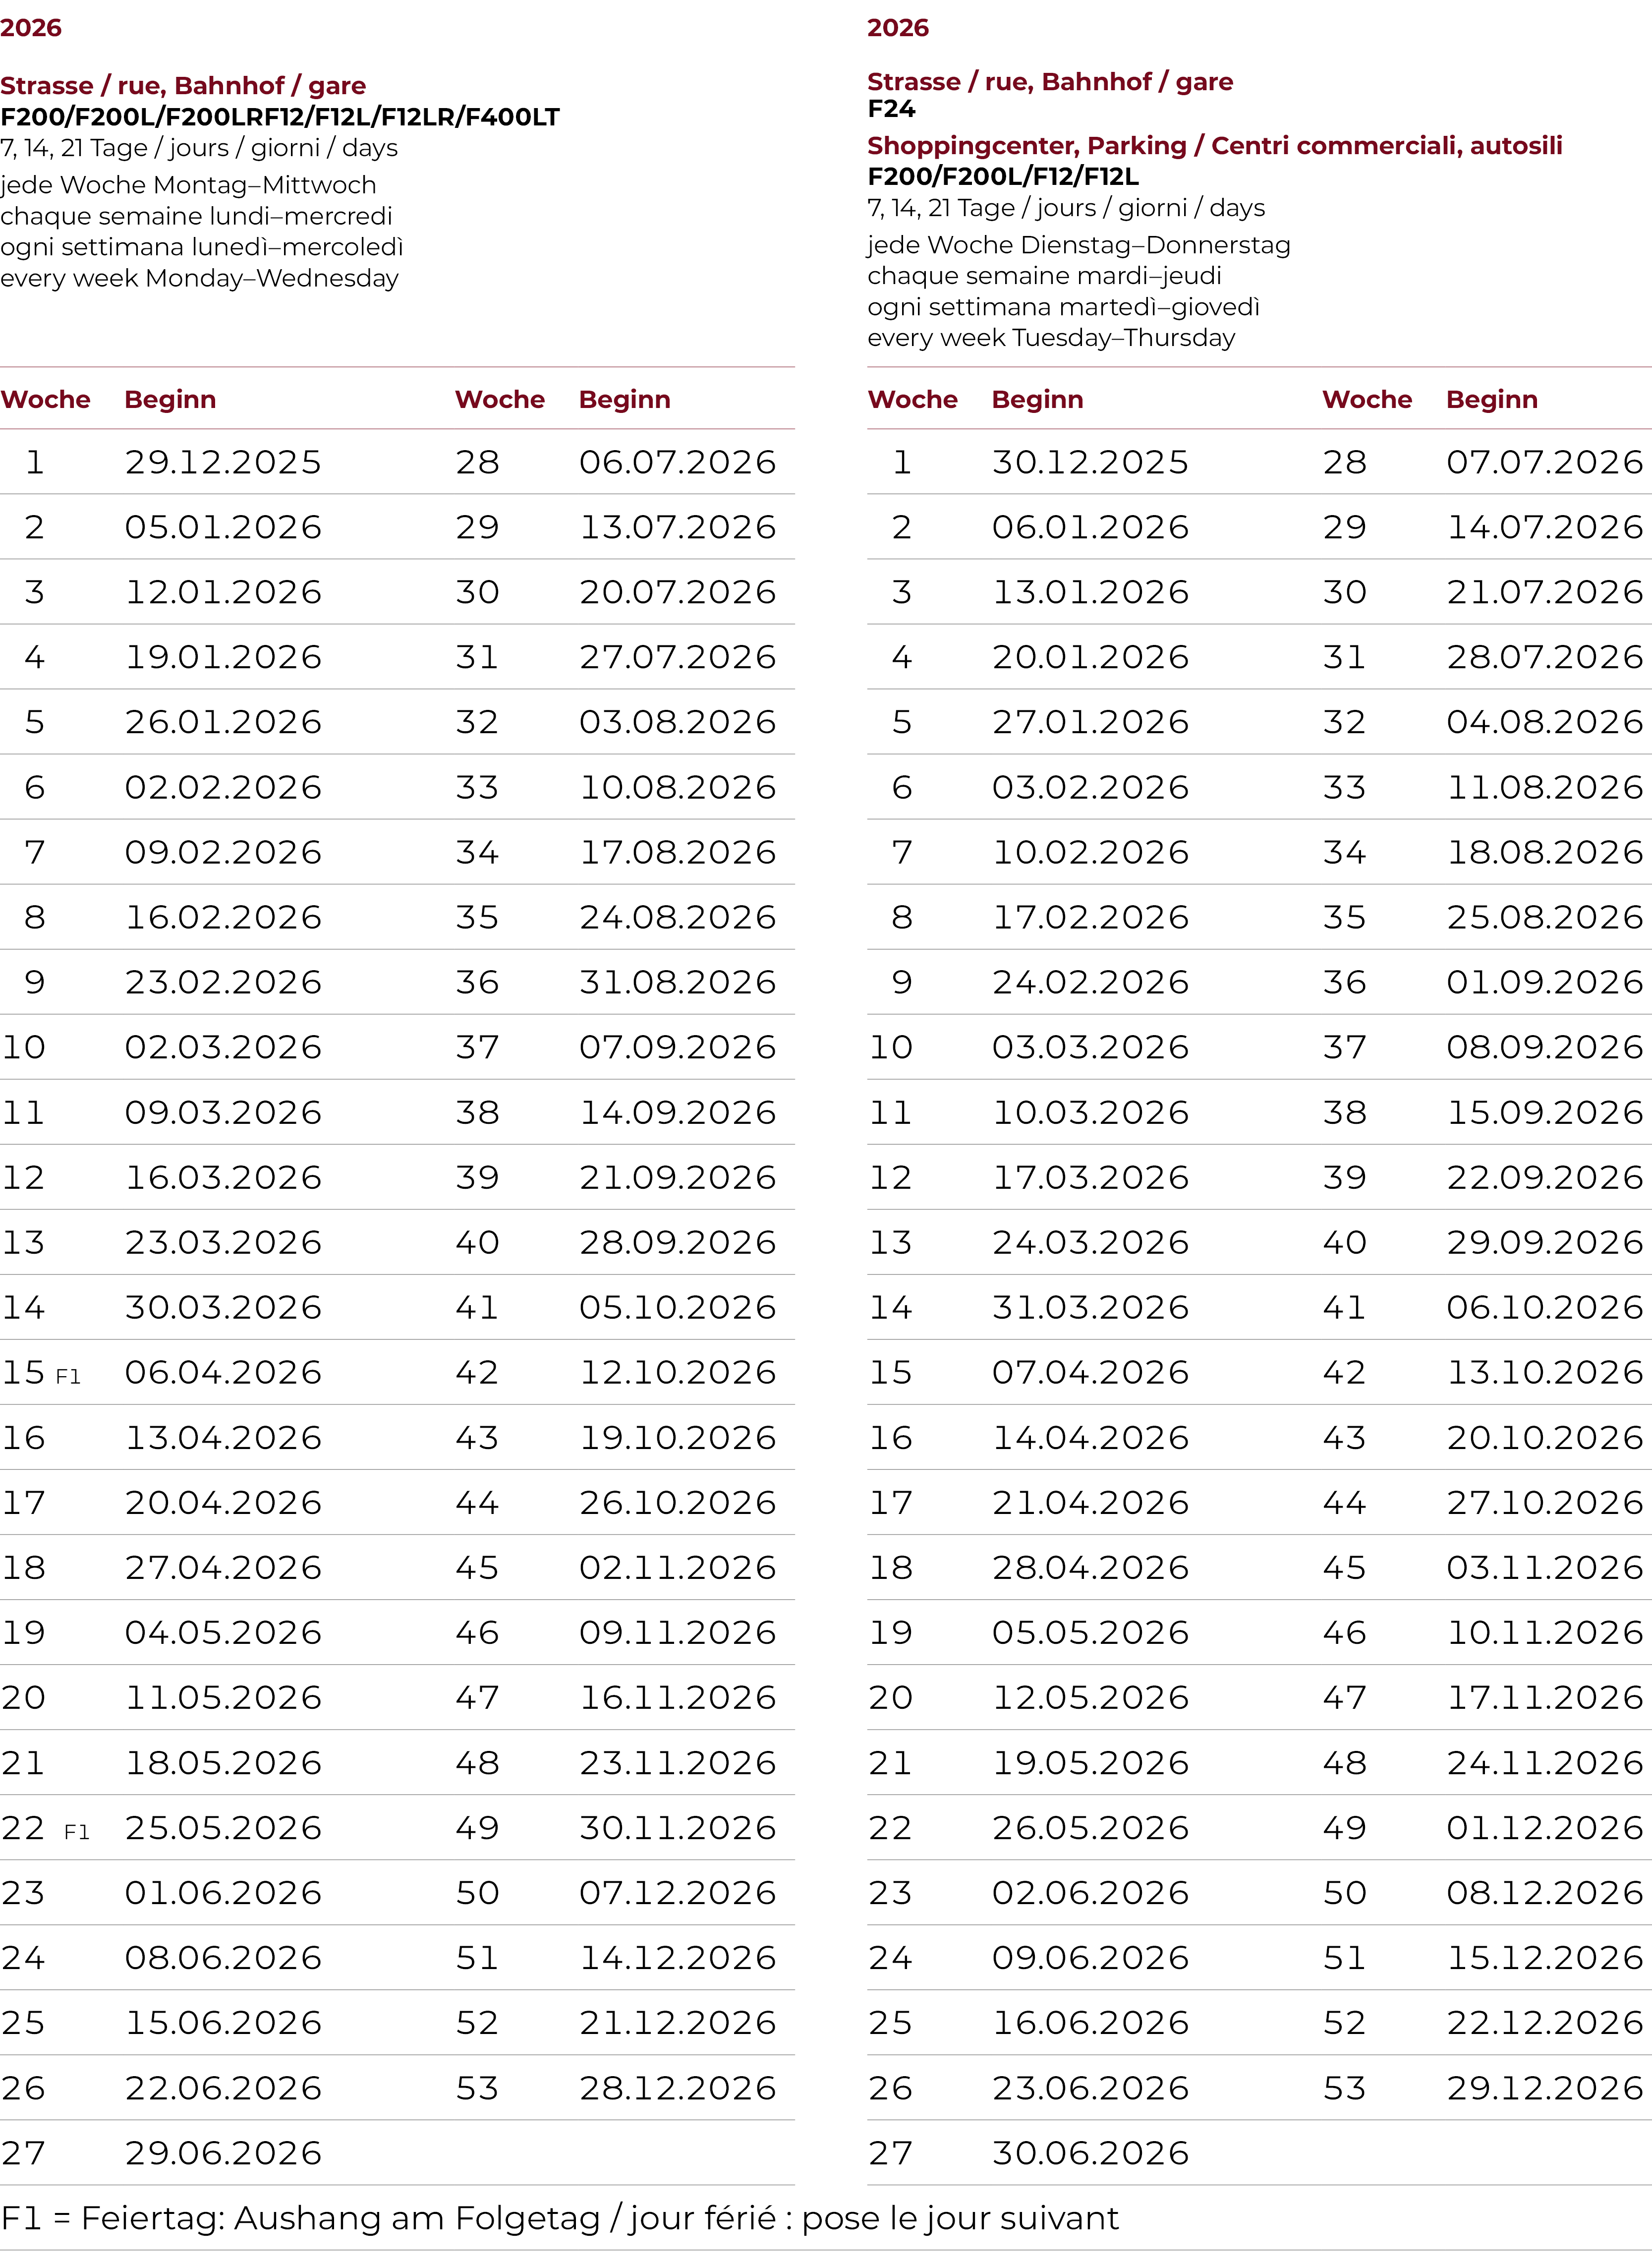
Task: Select 'chaque semaine mardi–jeudi' line
Action: click(1044, 276)
